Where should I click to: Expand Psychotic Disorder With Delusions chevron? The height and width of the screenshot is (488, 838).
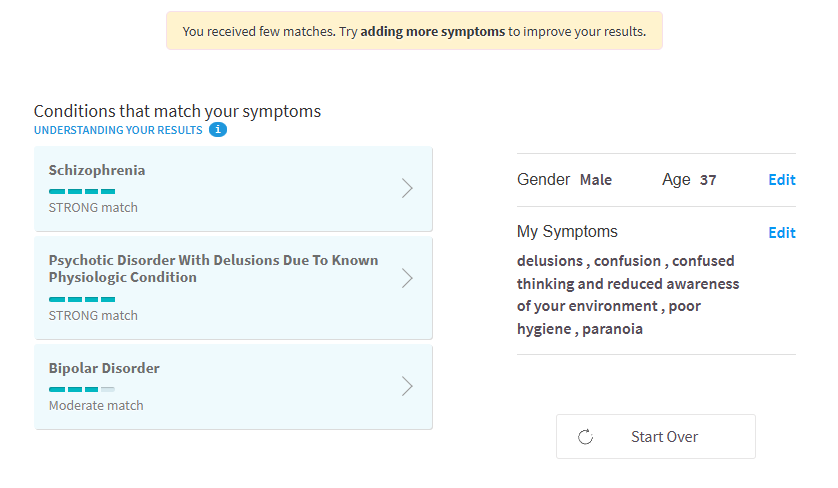pyautogui.click(x=407, y=278)
